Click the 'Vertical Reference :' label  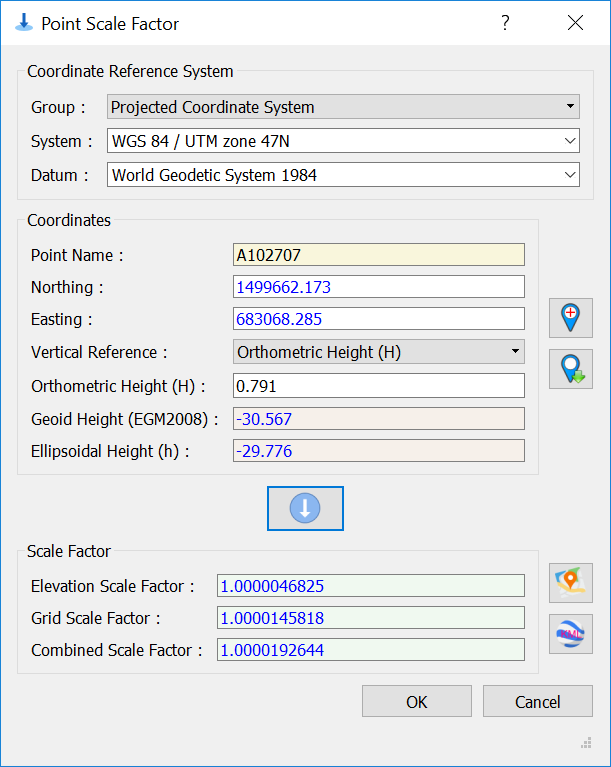point(99,352)
